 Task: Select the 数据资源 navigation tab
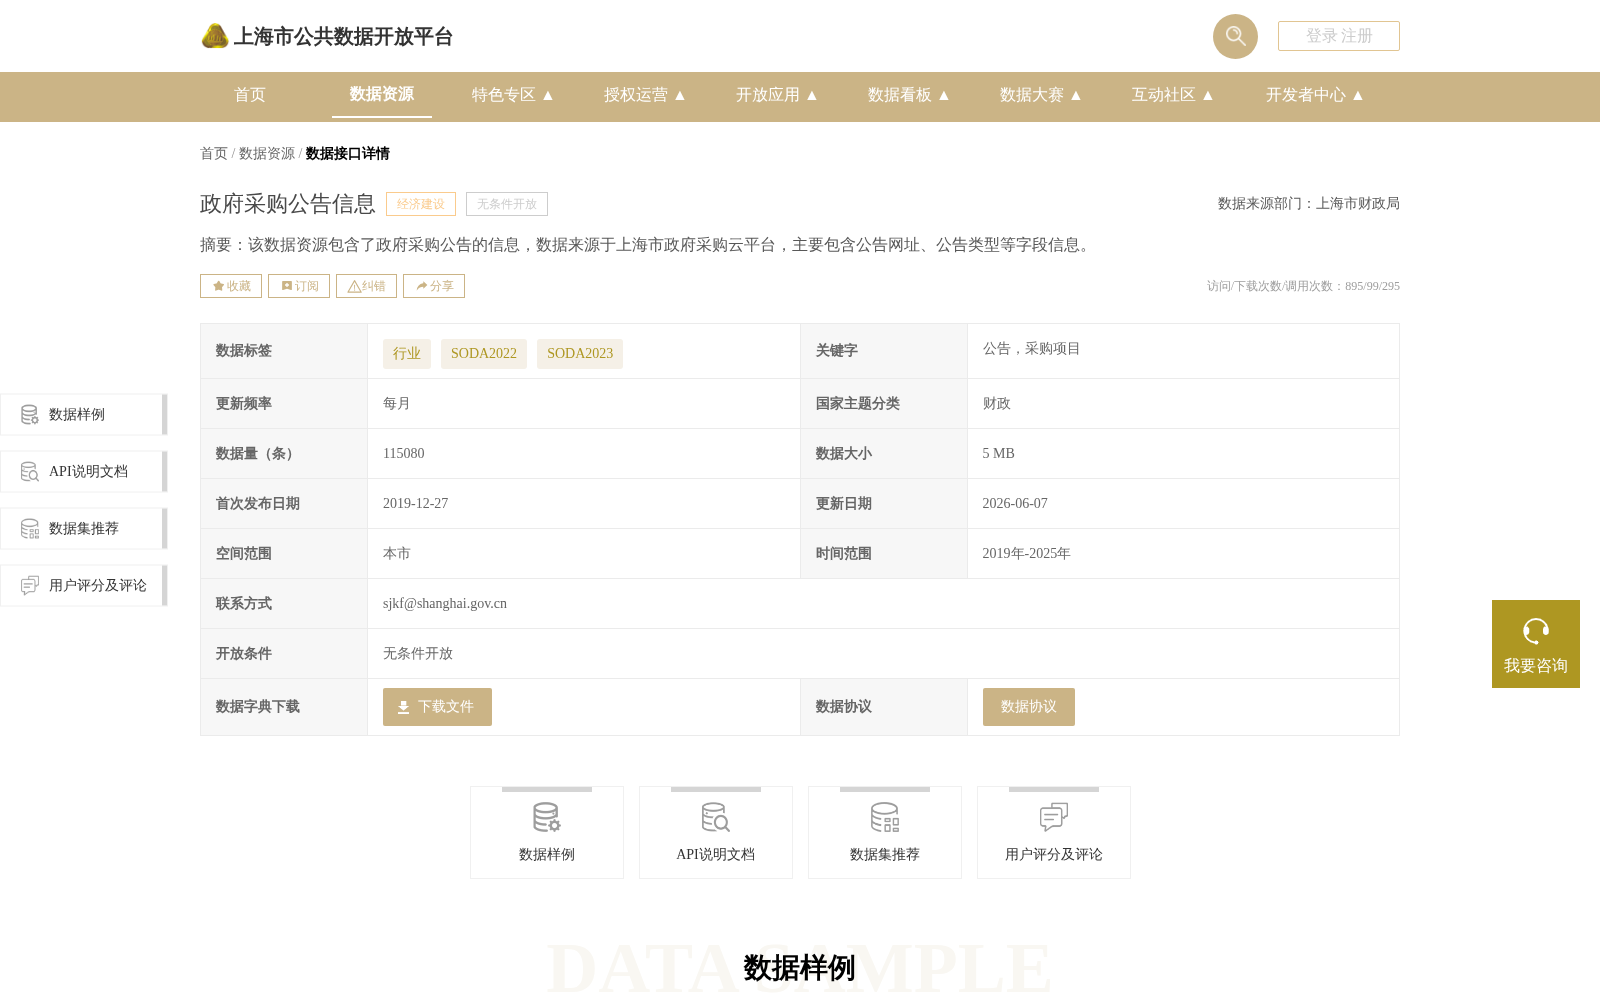point(382,94)
